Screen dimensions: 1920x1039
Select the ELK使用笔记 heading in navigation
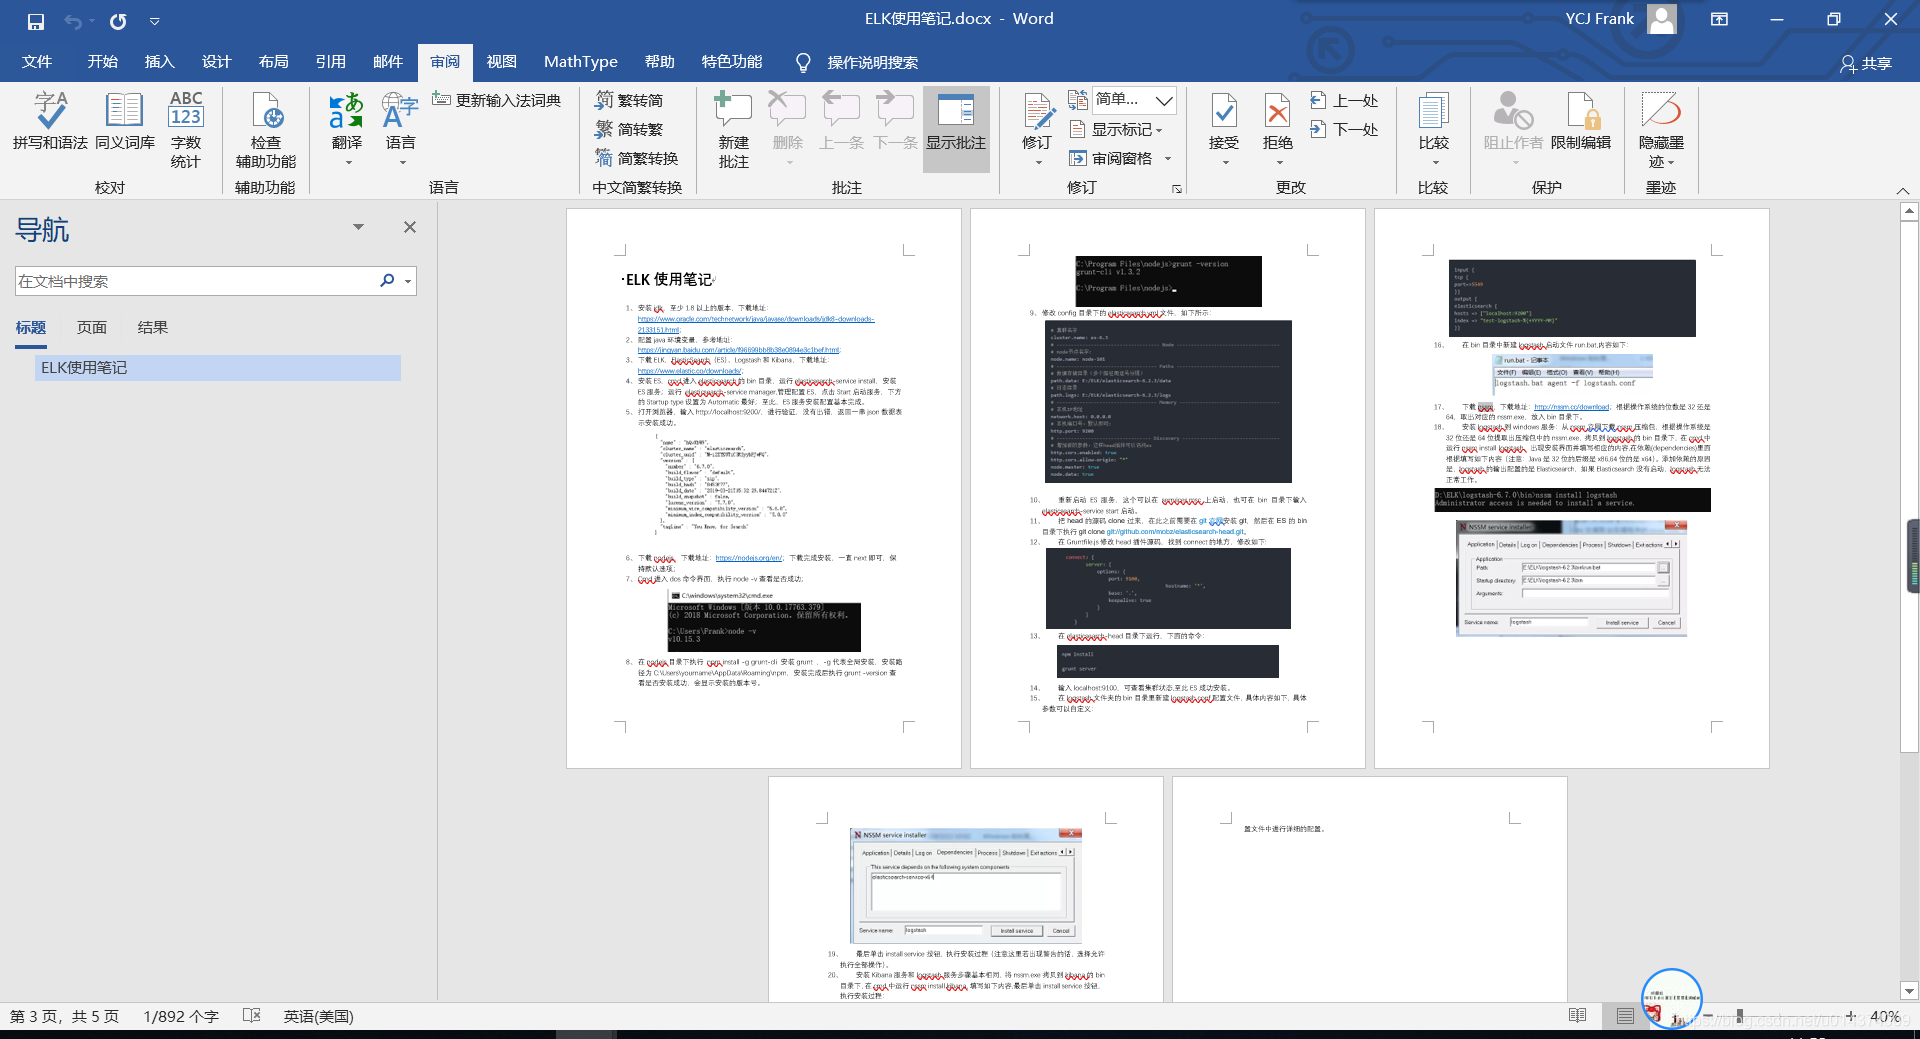[218, 368]
